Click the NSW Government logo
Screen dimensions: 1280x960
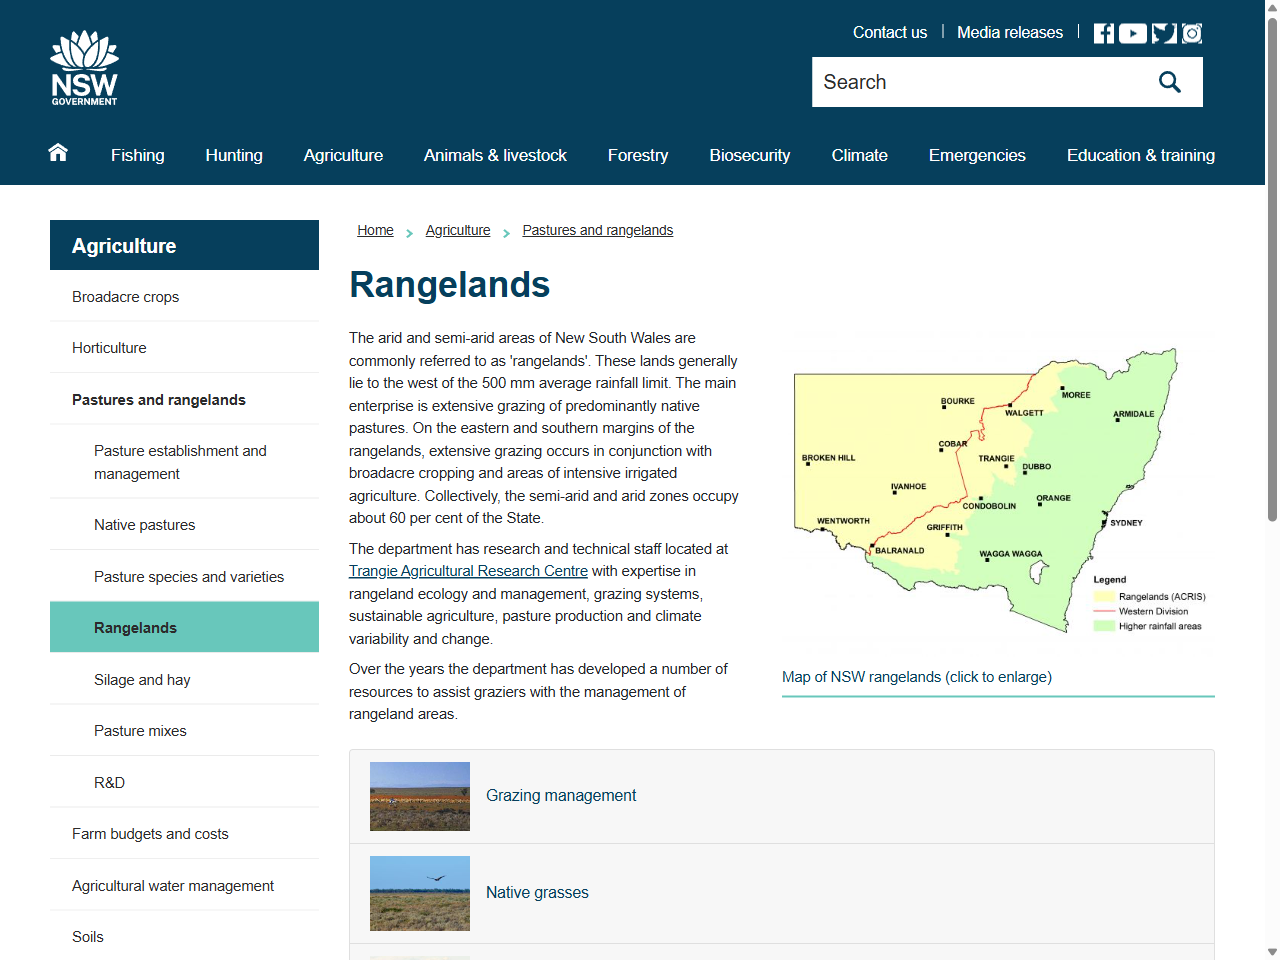point(84,66)
